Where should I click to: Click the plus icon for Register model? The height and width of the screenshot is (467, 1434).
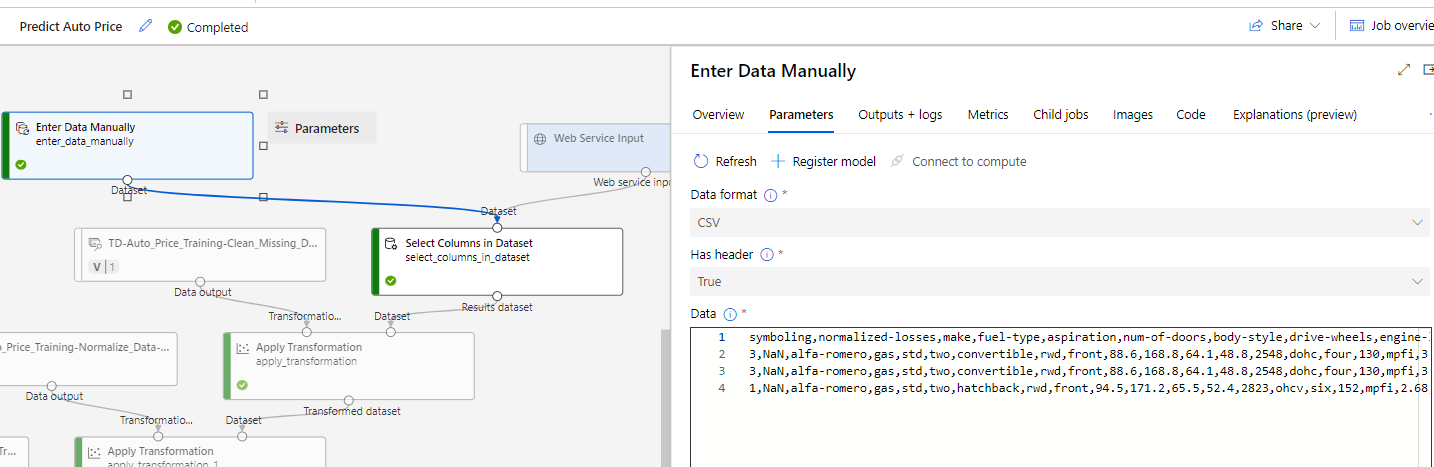(778, 161)
